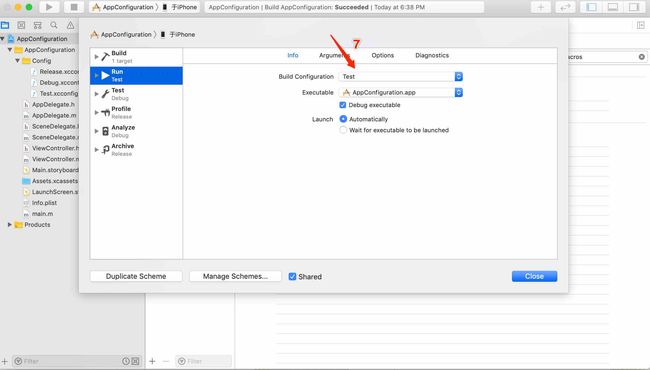Select the Build action in scheme list
The image size is (650, 370).
coord(136,57)
